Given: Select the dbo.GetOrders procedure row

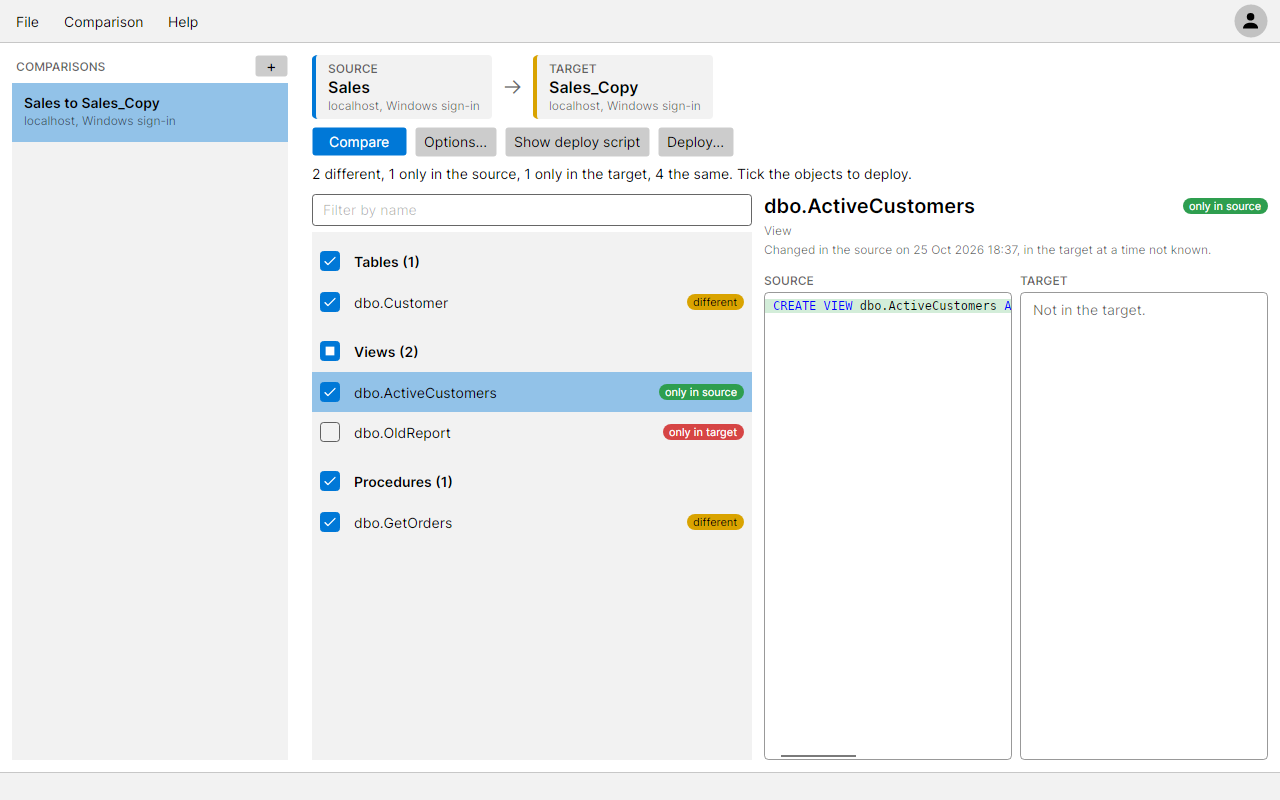Looking at the screenshot, I should point(532,522).
